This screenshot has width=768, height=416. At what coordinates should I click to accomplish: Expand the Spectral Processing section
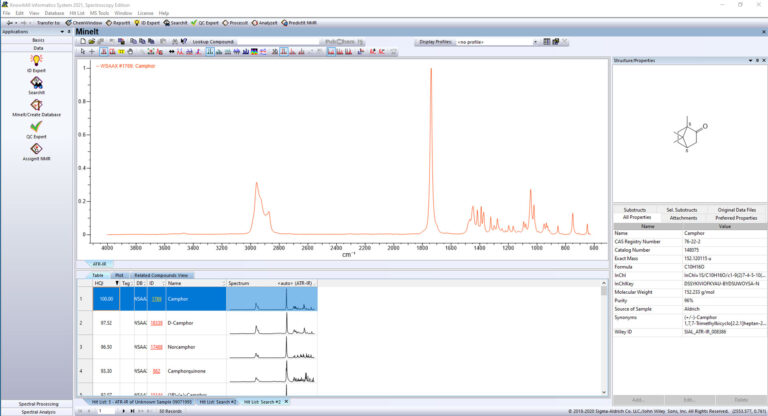pos(38,403)
